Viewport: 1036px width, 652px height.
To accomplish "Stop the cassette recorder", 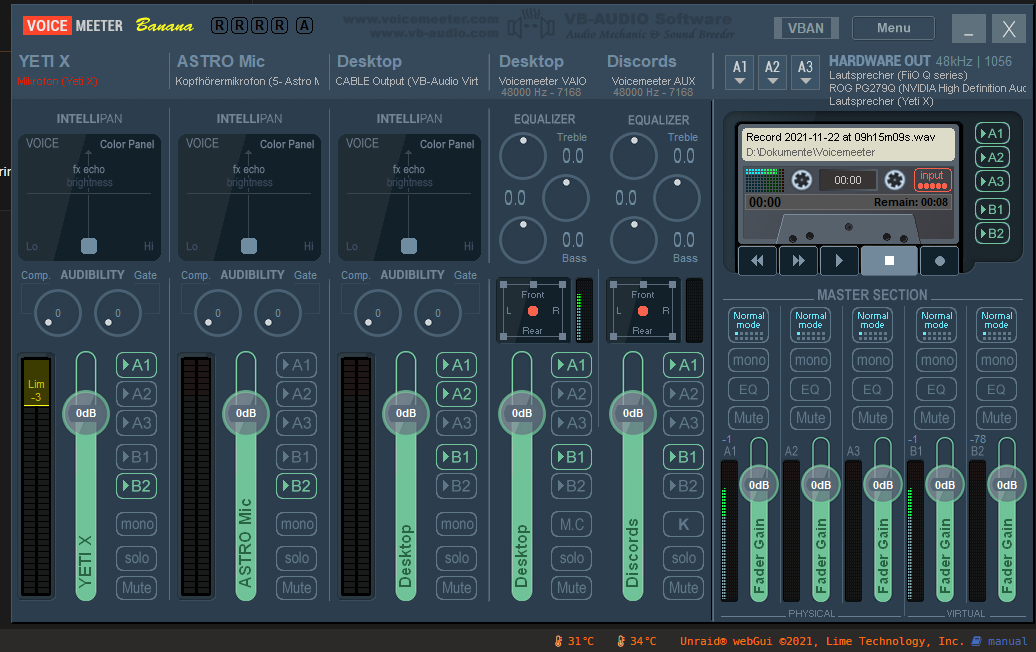I will pos(889,261).
